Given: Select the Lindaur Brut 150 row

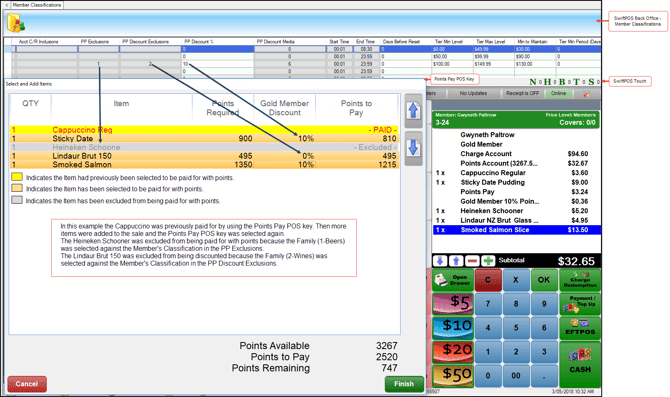Looking at the screenshot, I should click(205, 156).
